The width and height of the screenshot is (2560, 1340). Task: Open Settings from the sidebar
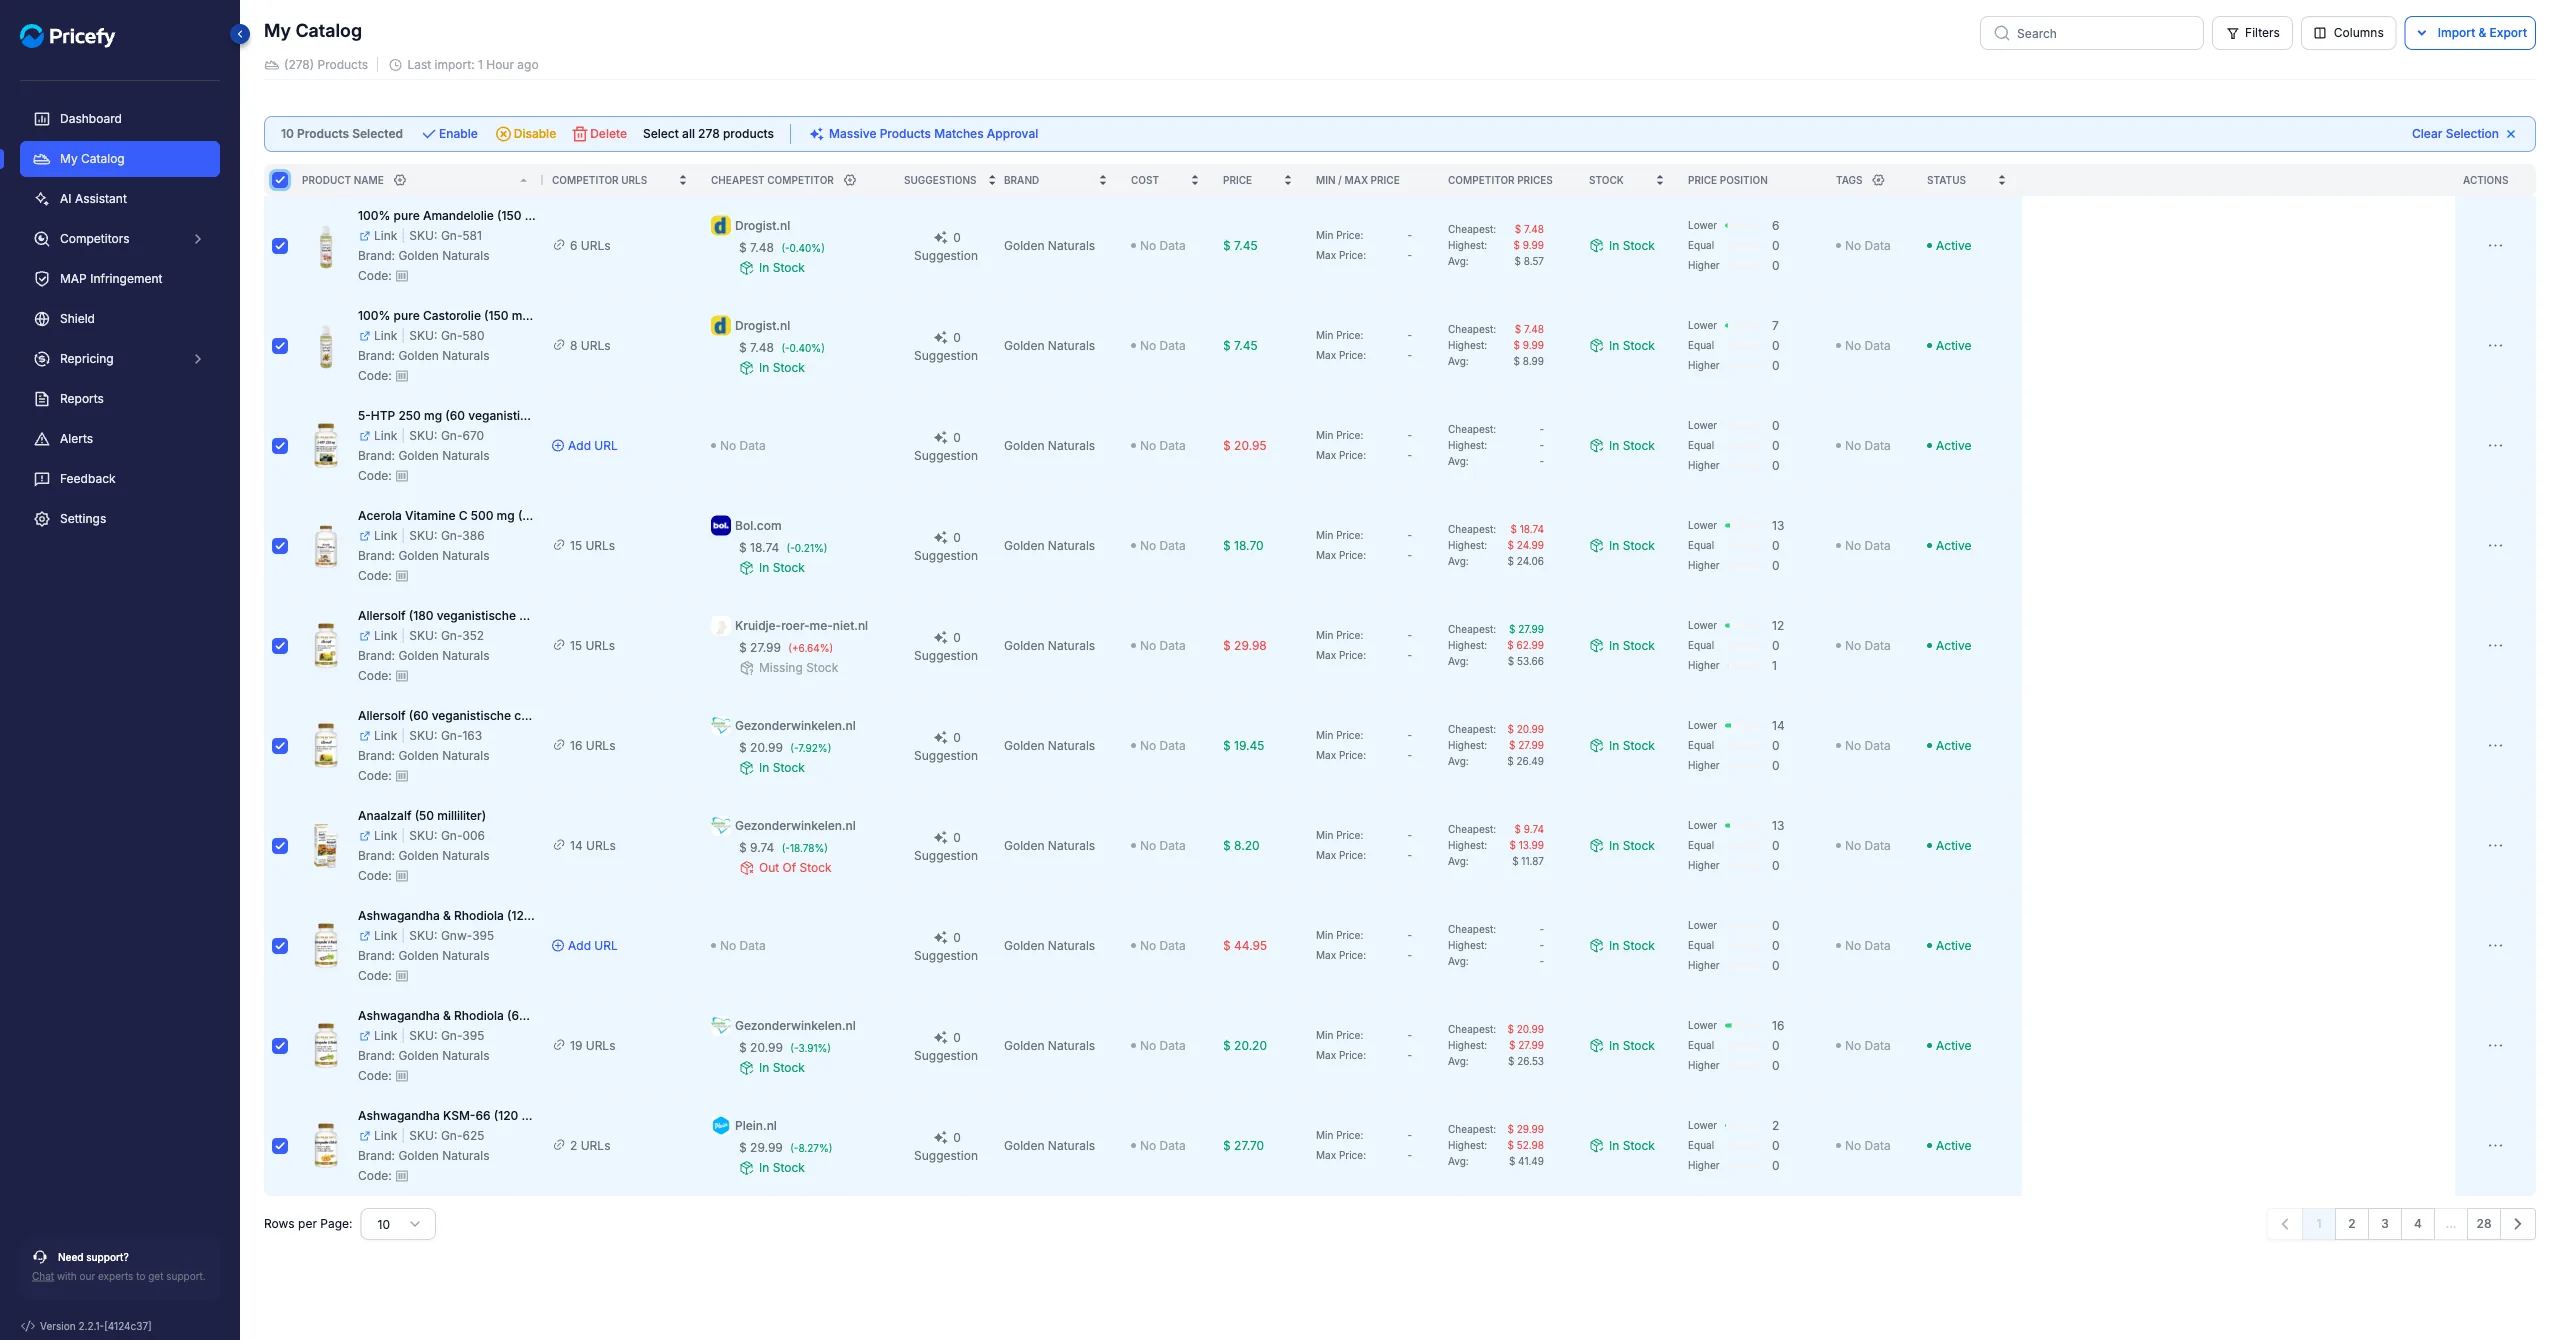click(120, 519)
